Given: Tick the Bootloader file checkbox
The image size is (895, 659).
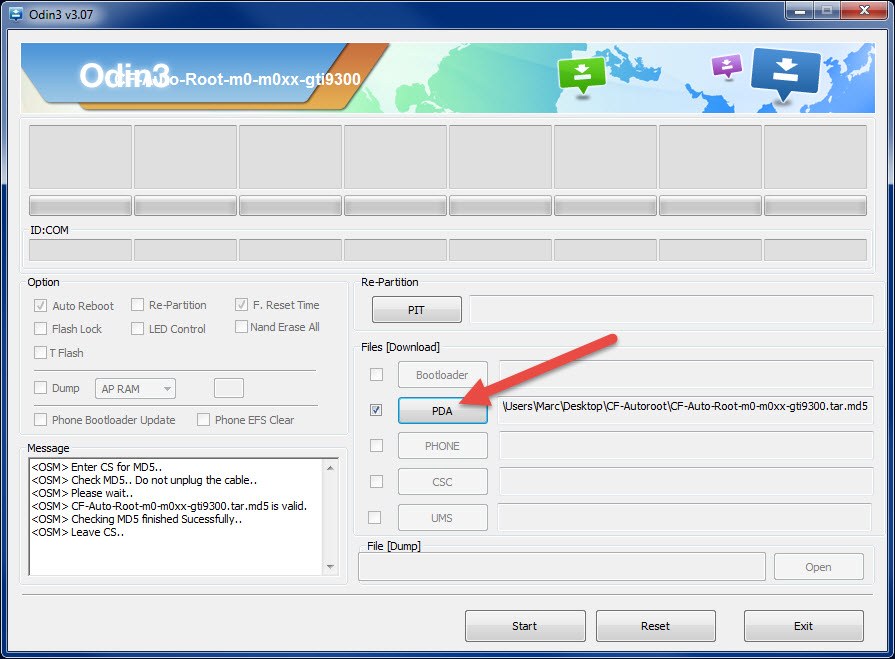Looking at the screenshot, I should (376, 375).
